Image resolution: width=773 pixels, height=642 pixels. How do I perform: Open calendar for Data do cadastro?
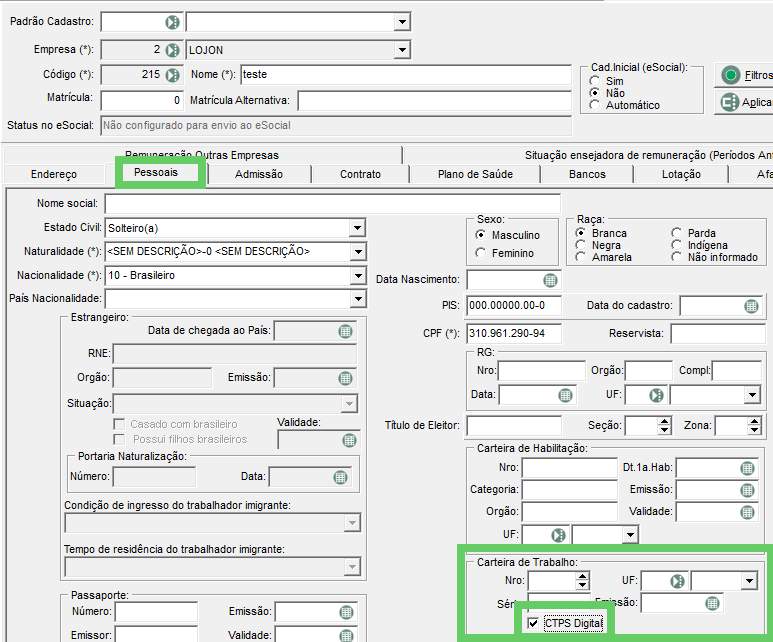(x=751, y=306)
